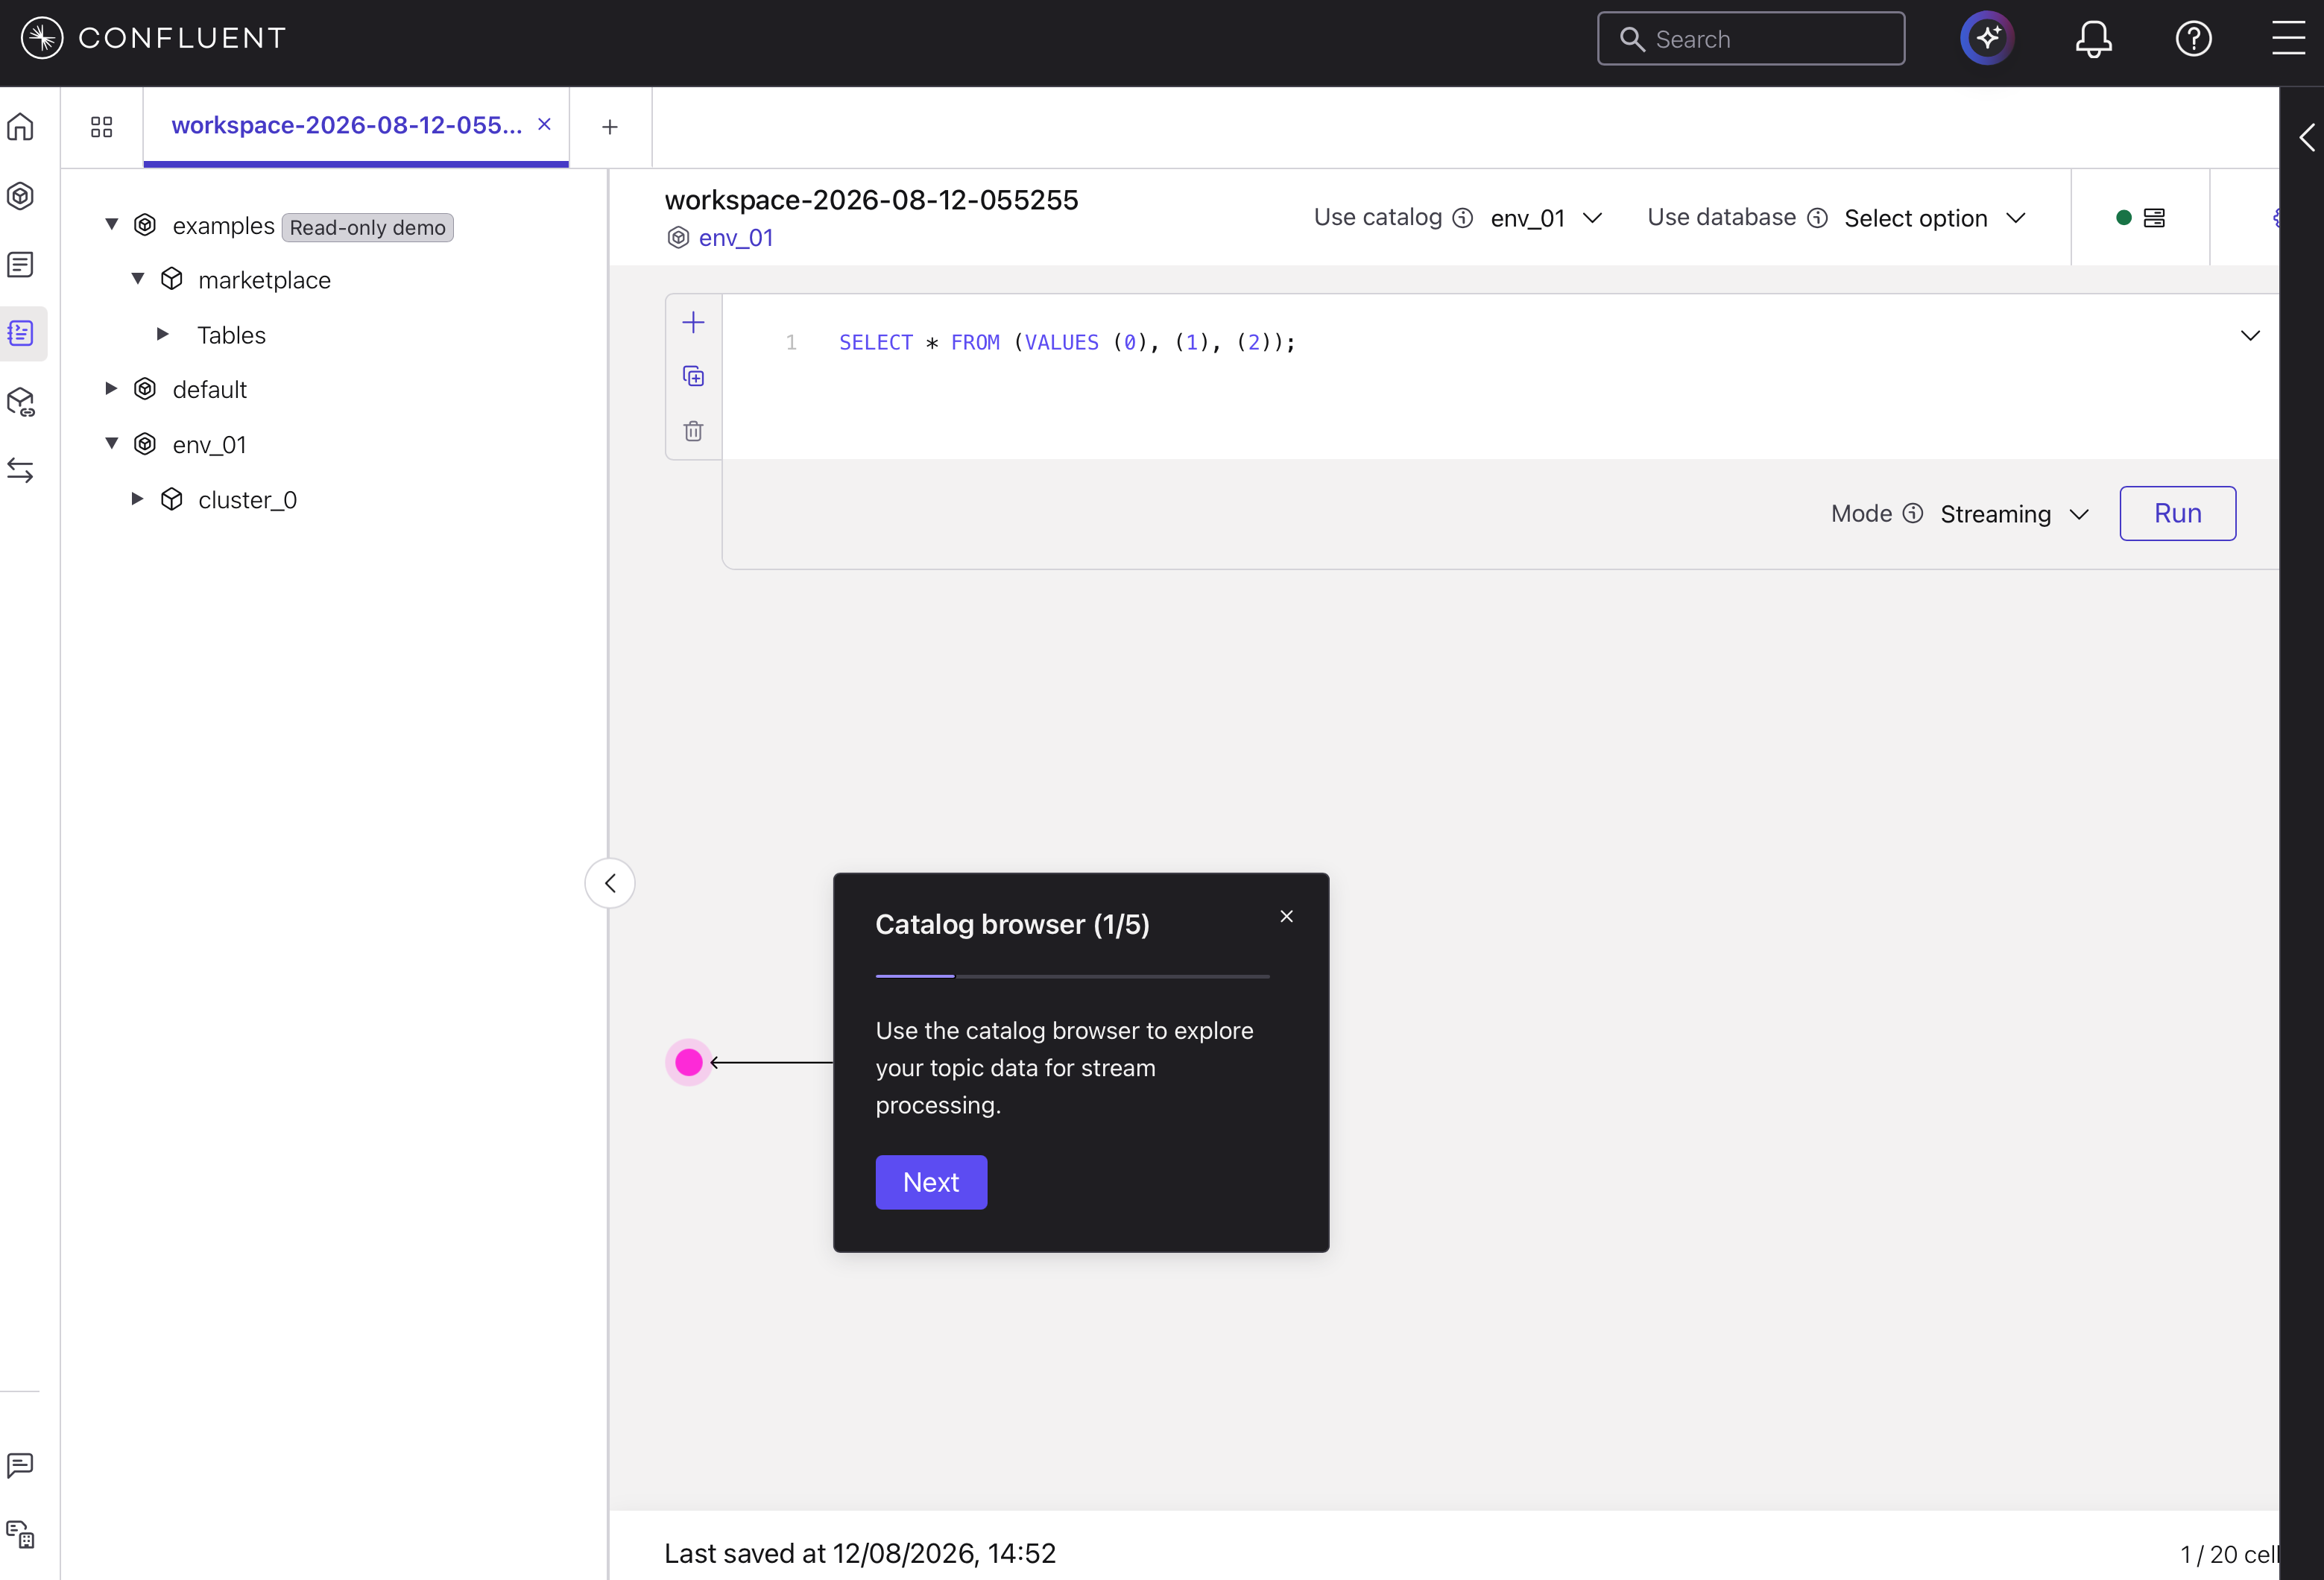Open the Use database Select option dropdown
Image resolution: width=2324 pixels, height=1580 pixels.
pyautogui.click(x=1935, y=218)
